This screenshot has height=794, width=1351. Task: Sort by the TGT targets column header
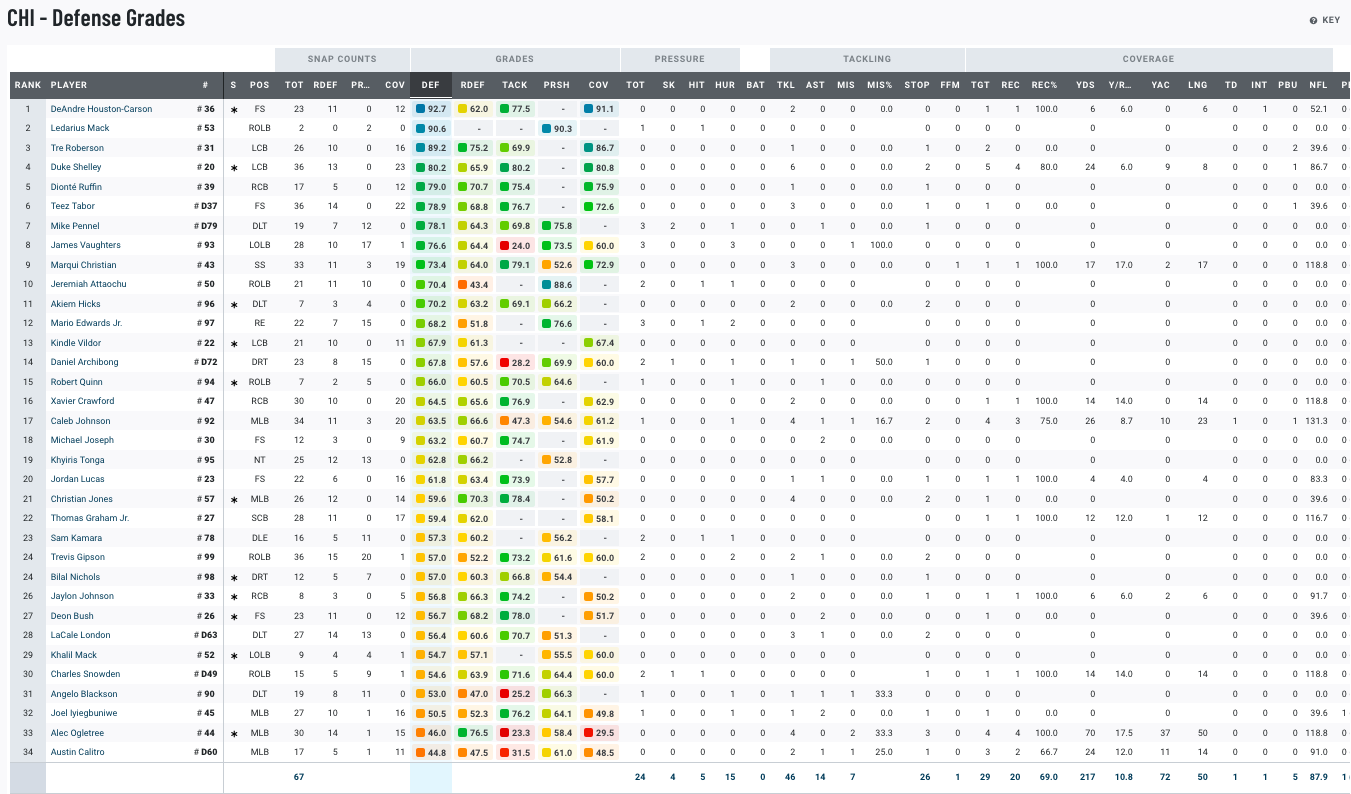coord(980,85)
